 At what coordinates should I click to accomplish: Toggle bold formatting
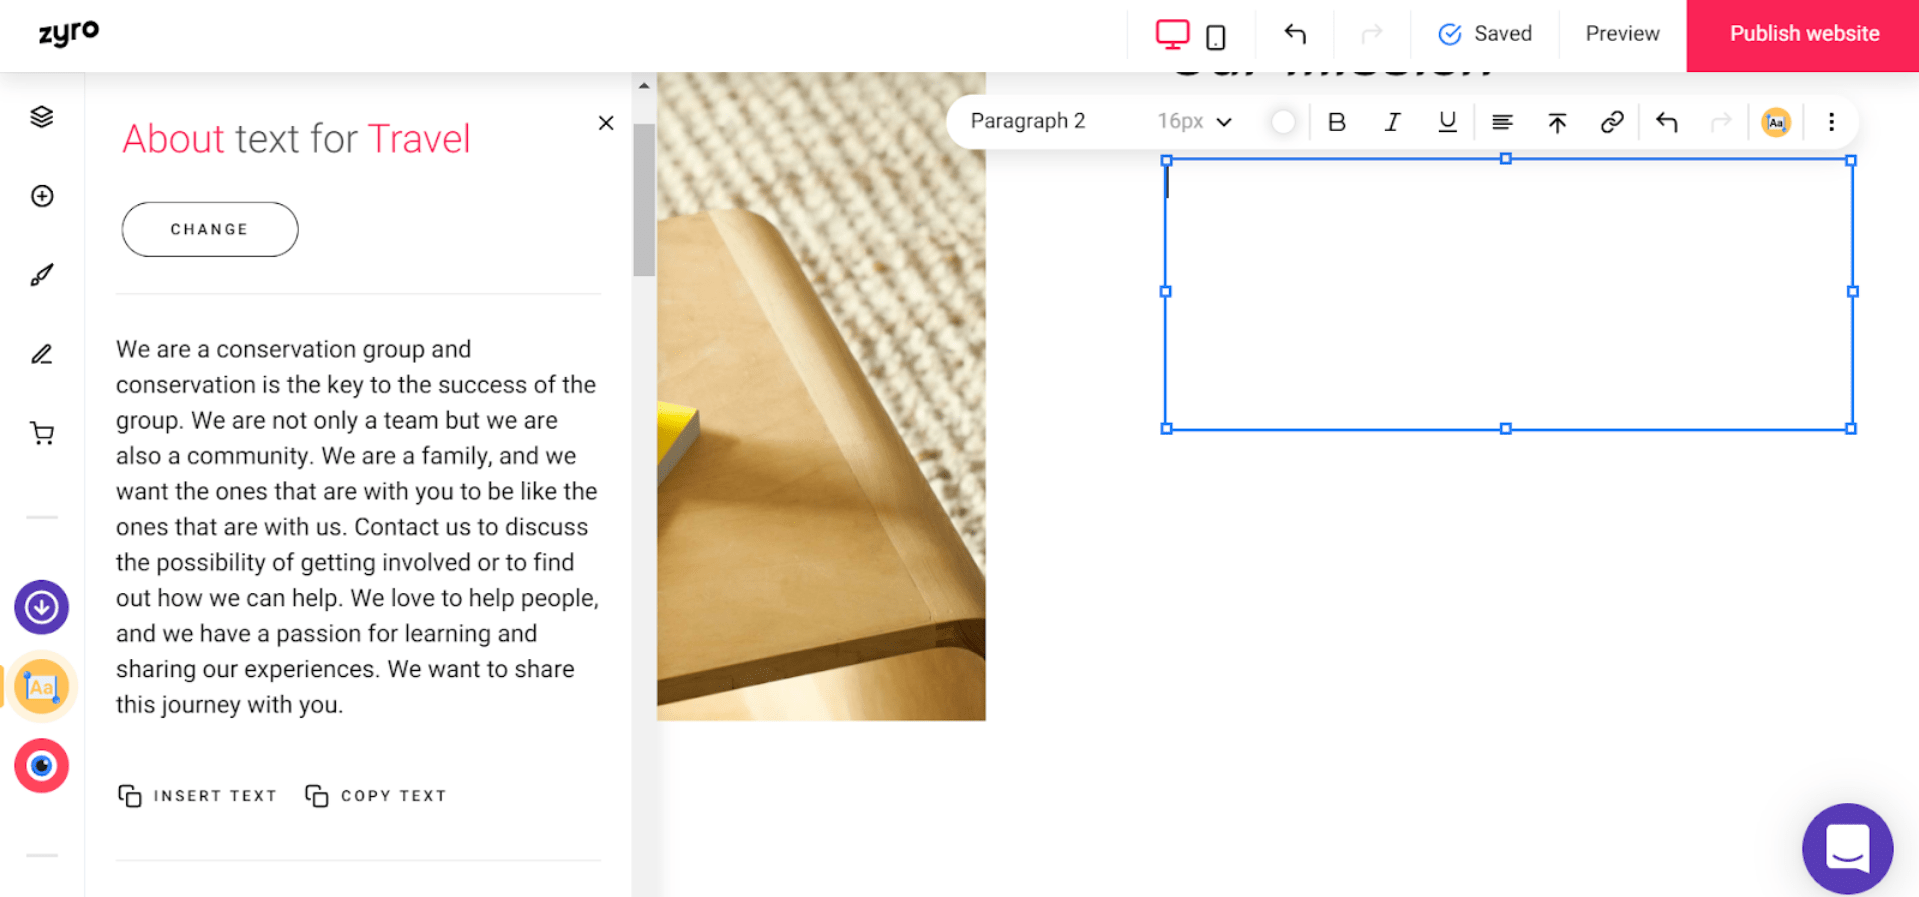[1337, 122]
